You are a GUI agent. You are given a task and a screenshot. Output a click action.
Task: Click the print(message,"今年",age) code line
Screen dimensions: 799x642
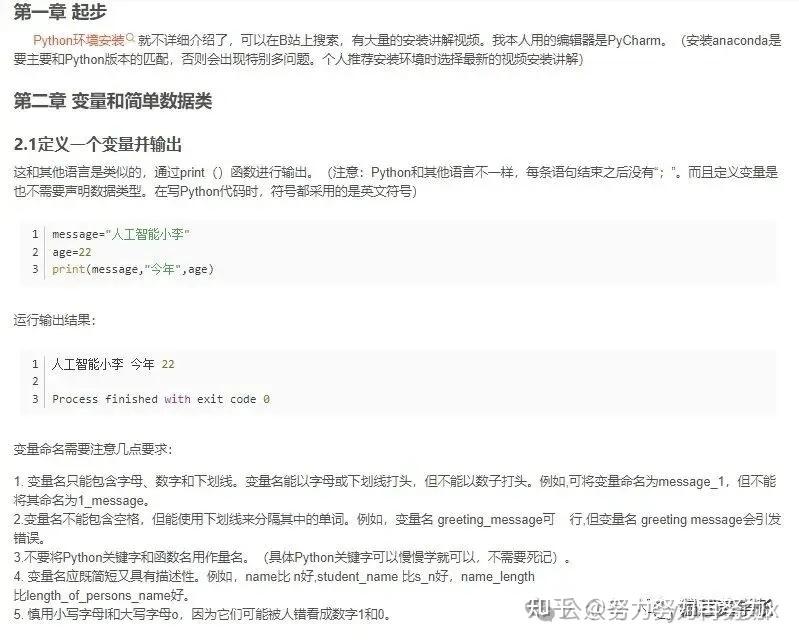pyautogui.click(x=133, y=269)
